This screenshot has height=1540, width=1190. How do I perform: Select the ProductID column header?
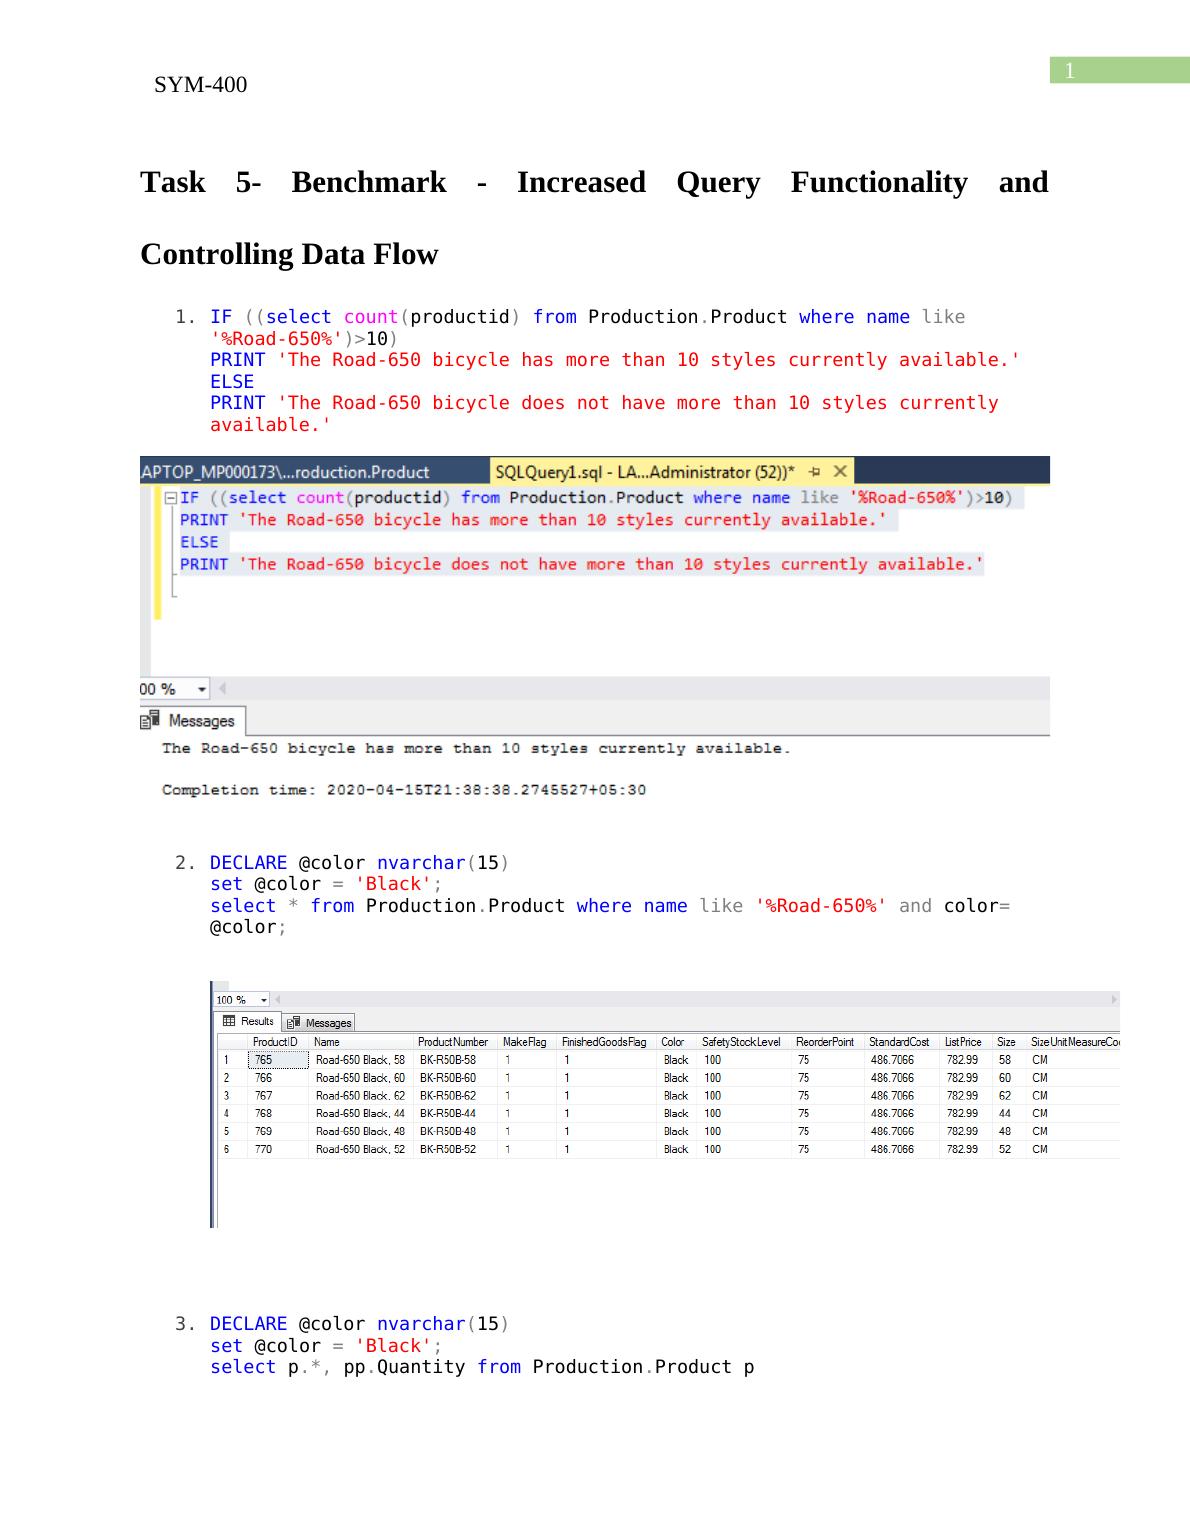pos(275,1042)
